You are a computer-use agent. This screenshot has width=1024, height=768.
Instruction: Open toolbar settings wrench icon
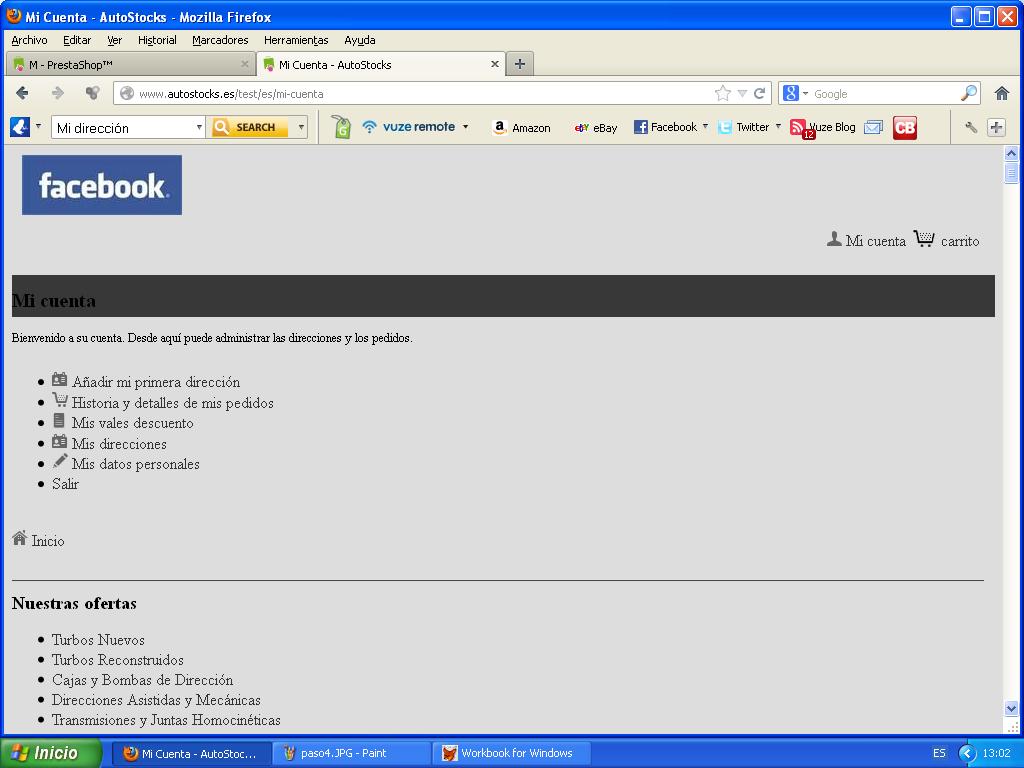point(971,127)
